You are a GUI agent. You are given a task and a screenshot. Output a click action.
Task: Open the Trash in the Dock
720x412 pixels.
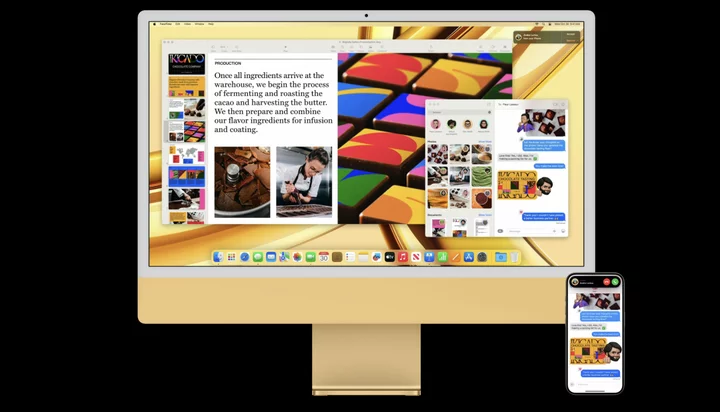tap(514, 257)
